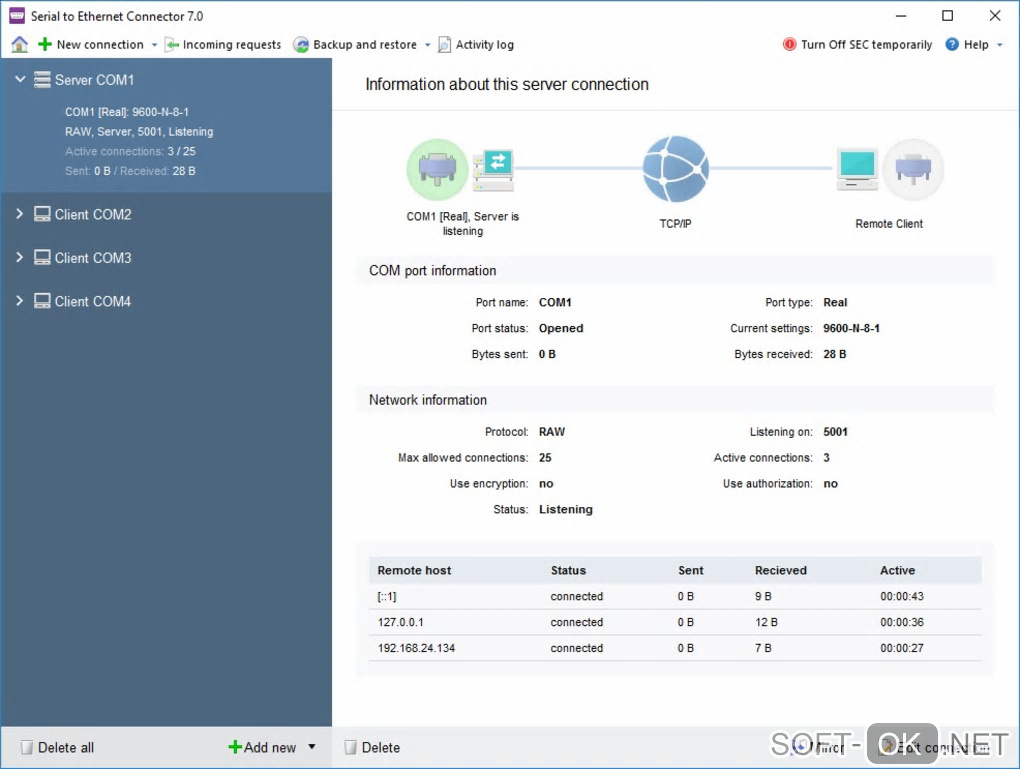This screenshot has width=1020, height=769.
Task: Click the Add new button
Action: pos(262,748)
